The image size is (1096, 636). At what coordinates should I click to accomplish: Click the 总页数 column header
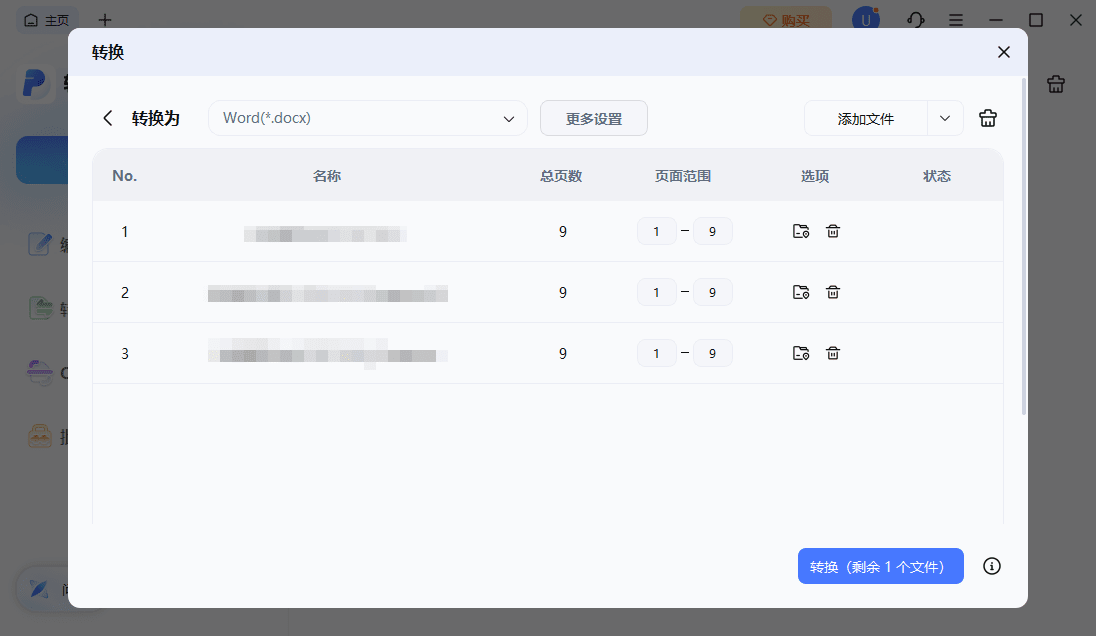pyautogui.click(x=561, y=176)
